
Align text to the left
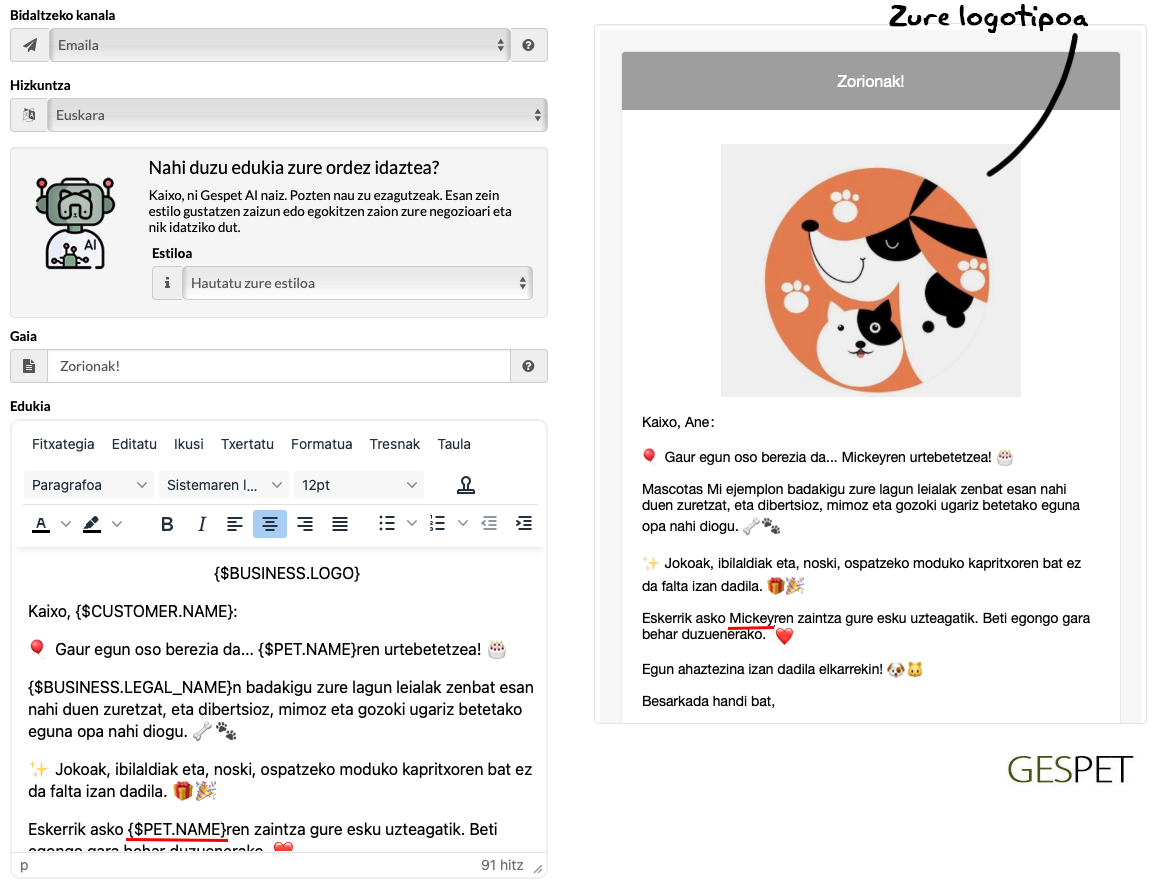[x=235, y=524]
